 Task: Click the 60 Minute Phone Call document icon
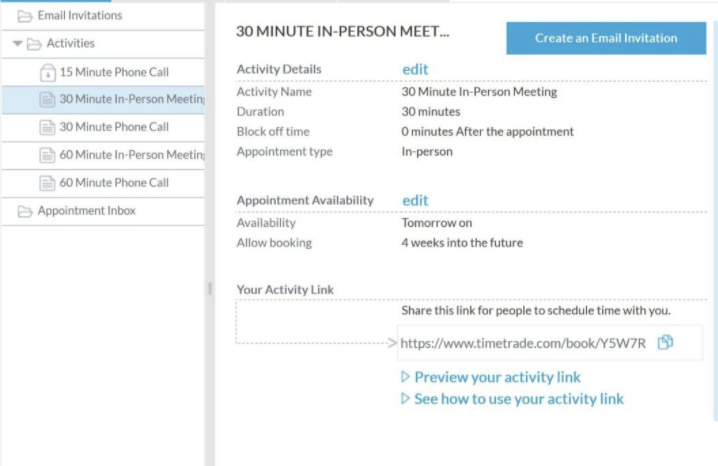[x=47, y=183]
